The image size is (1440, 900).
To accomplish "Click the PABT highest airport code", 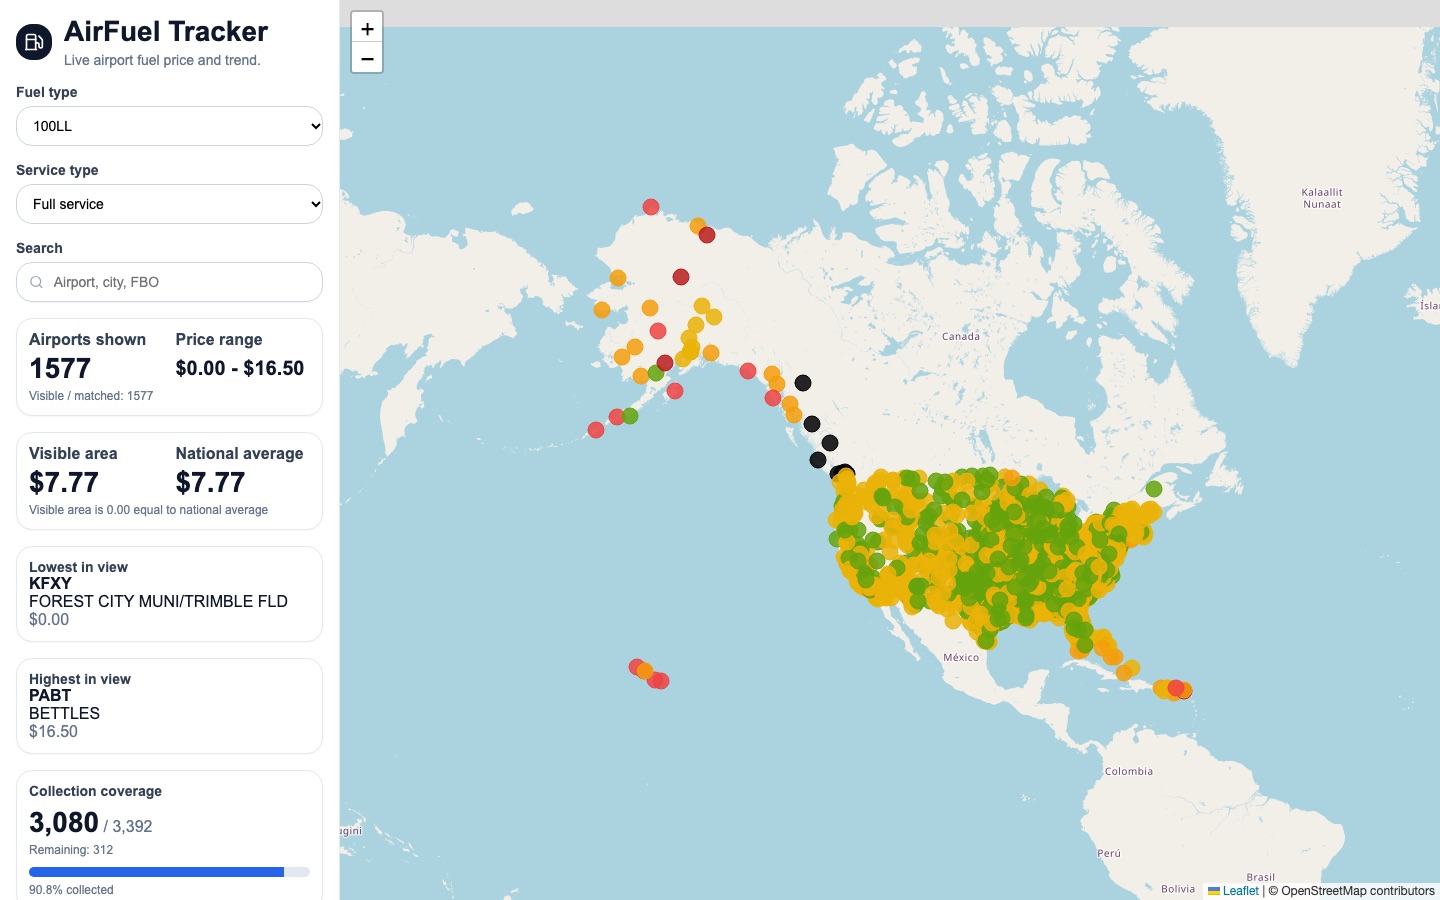I will click(50, 696).
